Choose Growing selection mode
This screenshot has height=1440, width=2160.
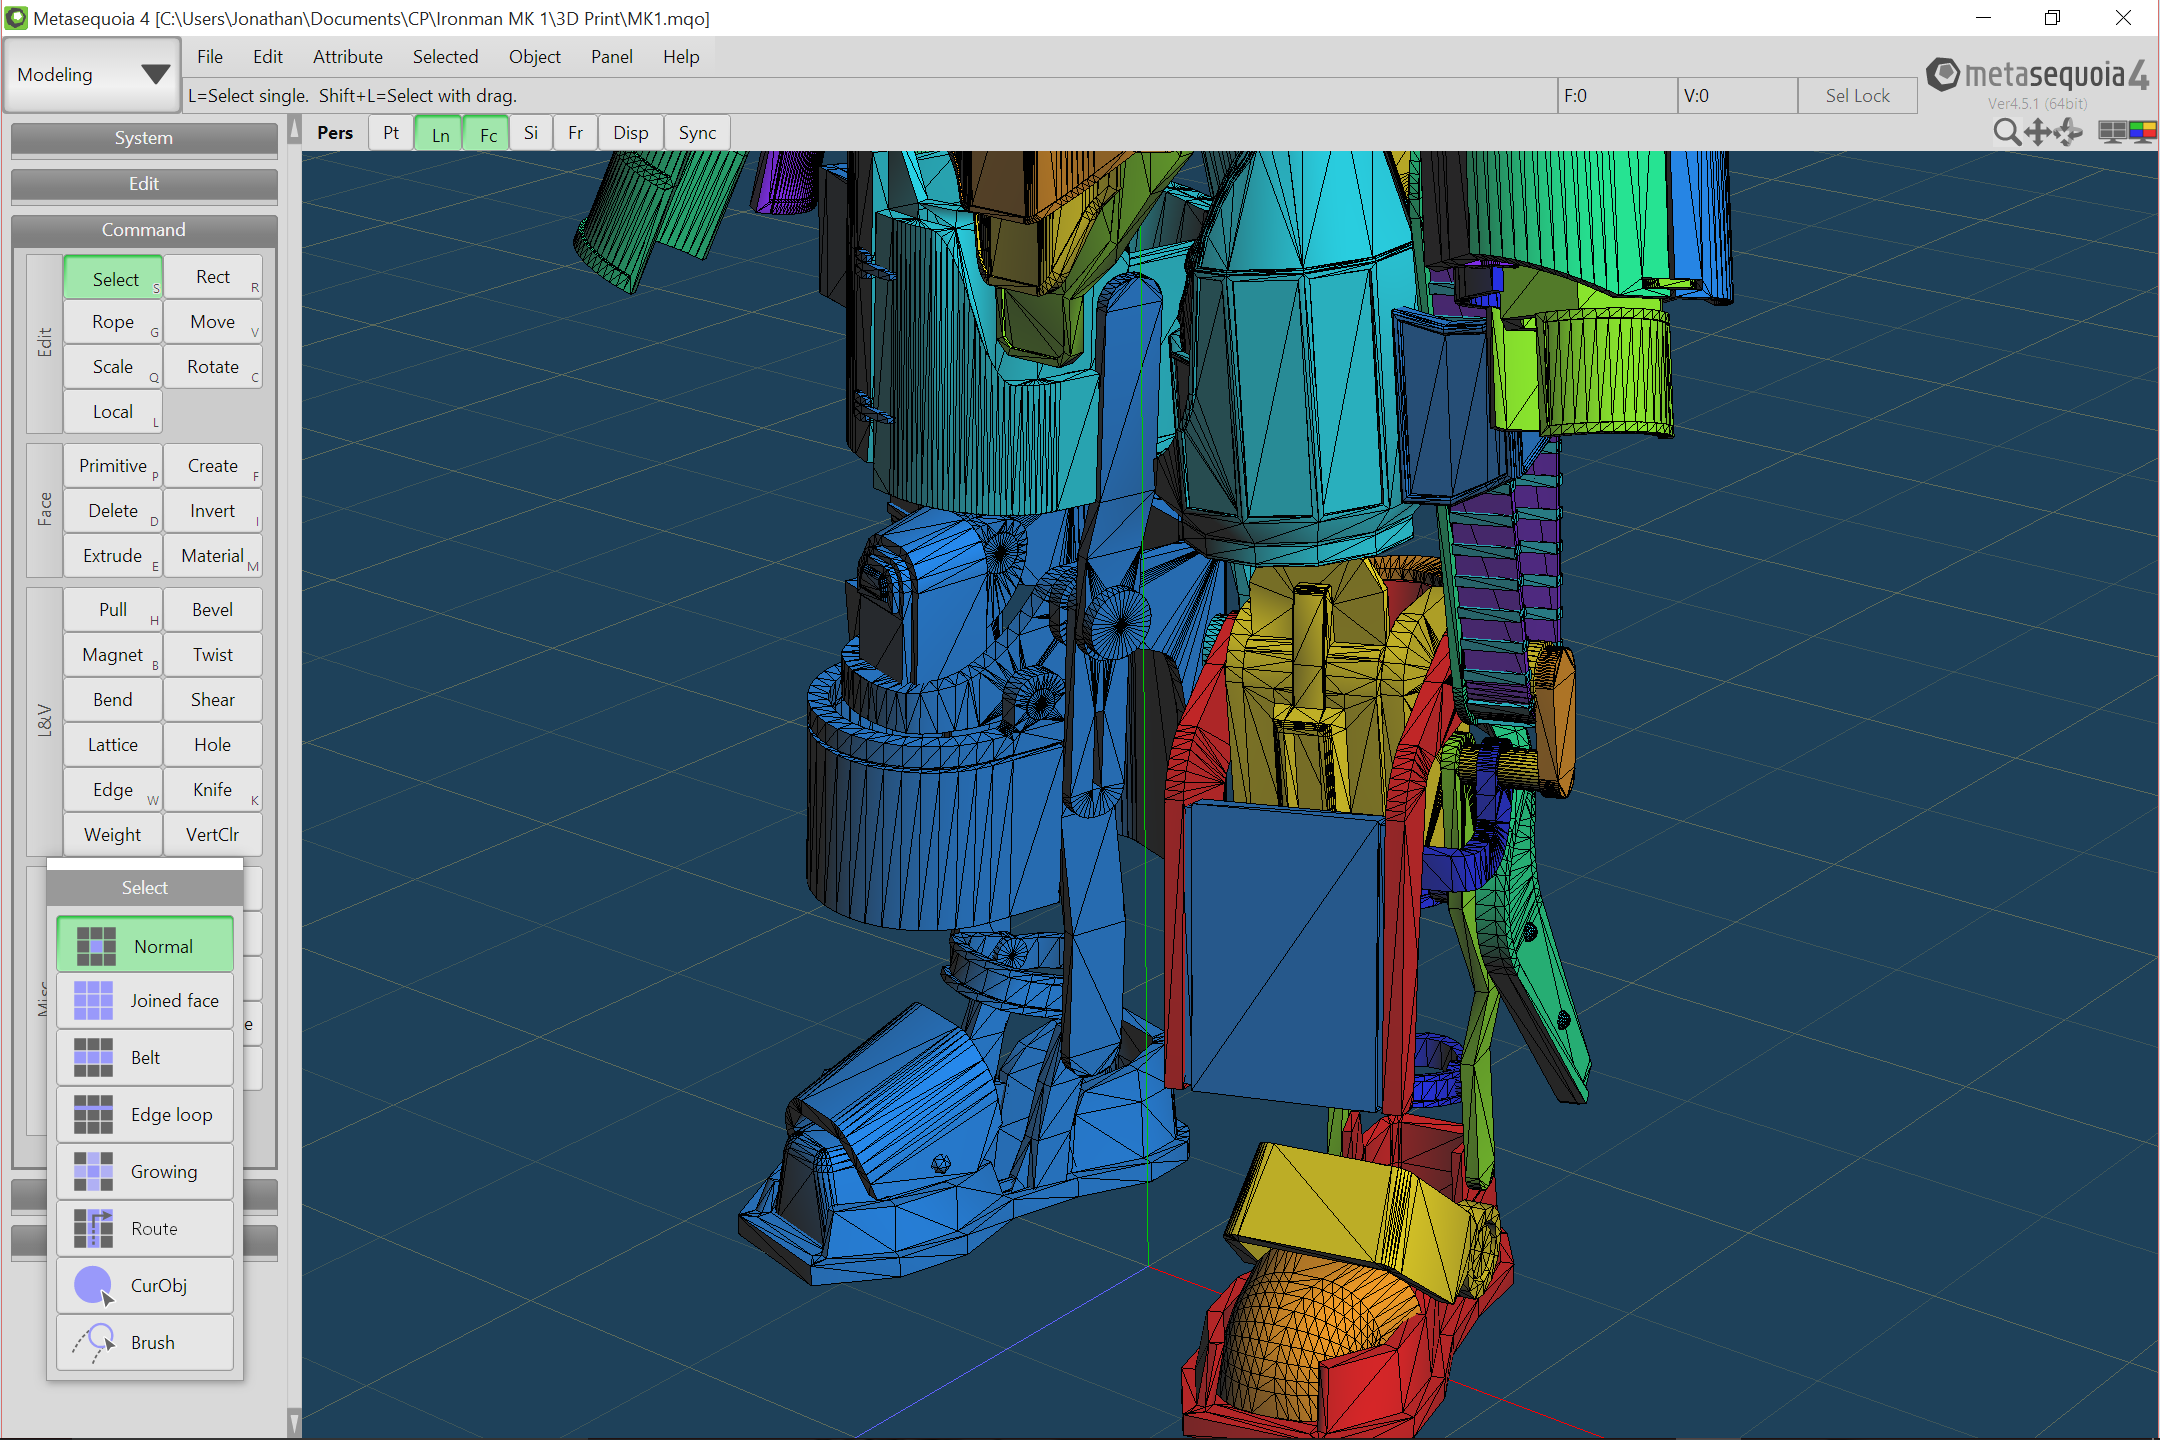pyautogui.click(x=145, y=1172)
